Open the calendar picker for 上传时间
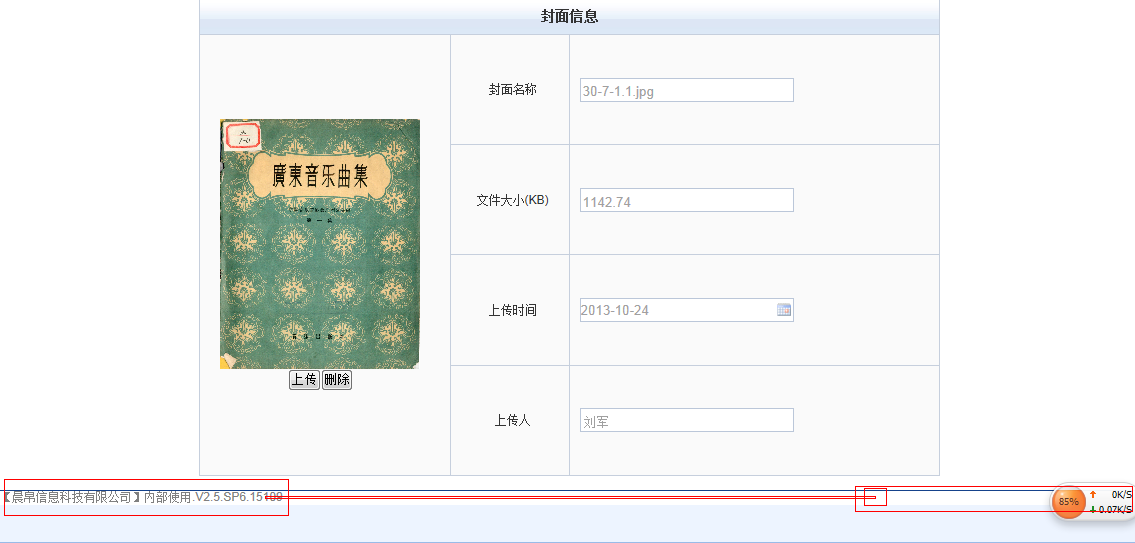Viewport: 1135px width, 543px height. [x=783, y=310]
